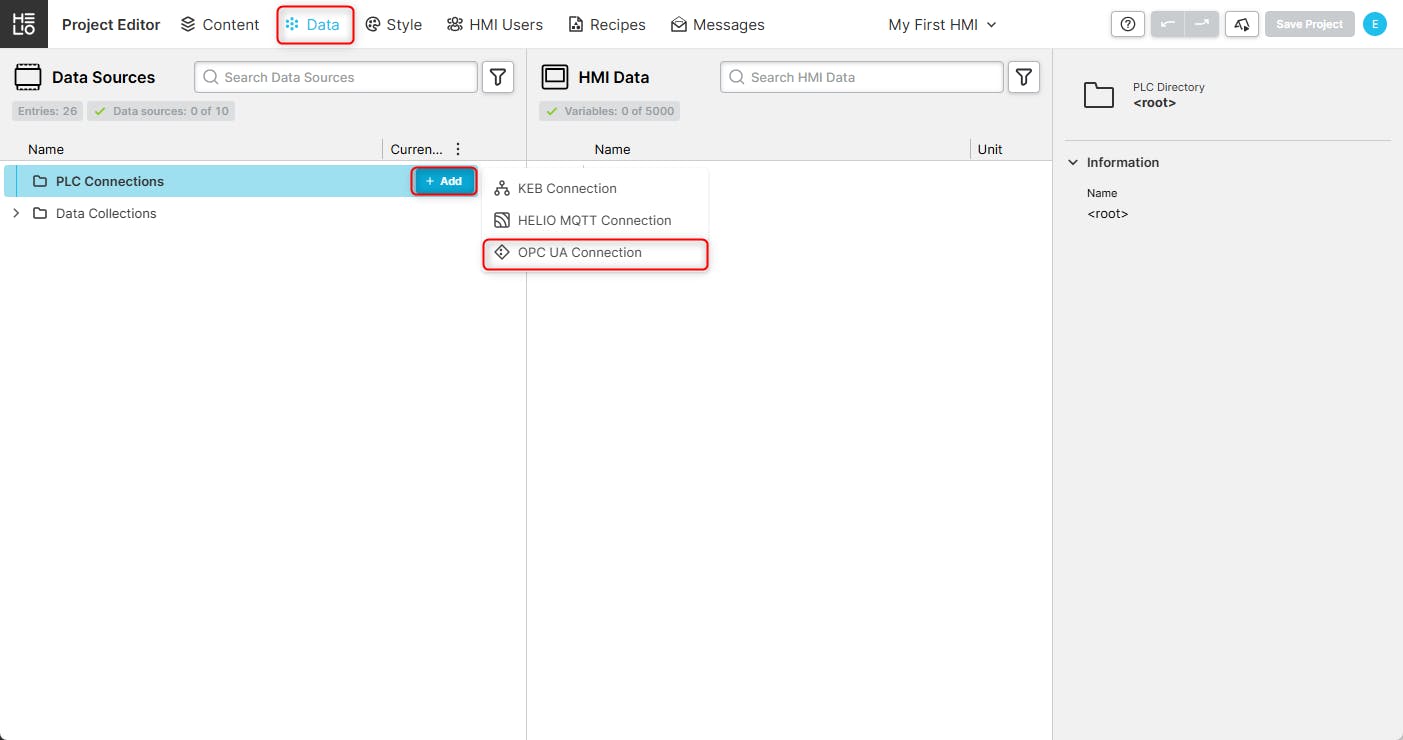
Task: Click the undo arrow button
Action: tap(1168, 24)
